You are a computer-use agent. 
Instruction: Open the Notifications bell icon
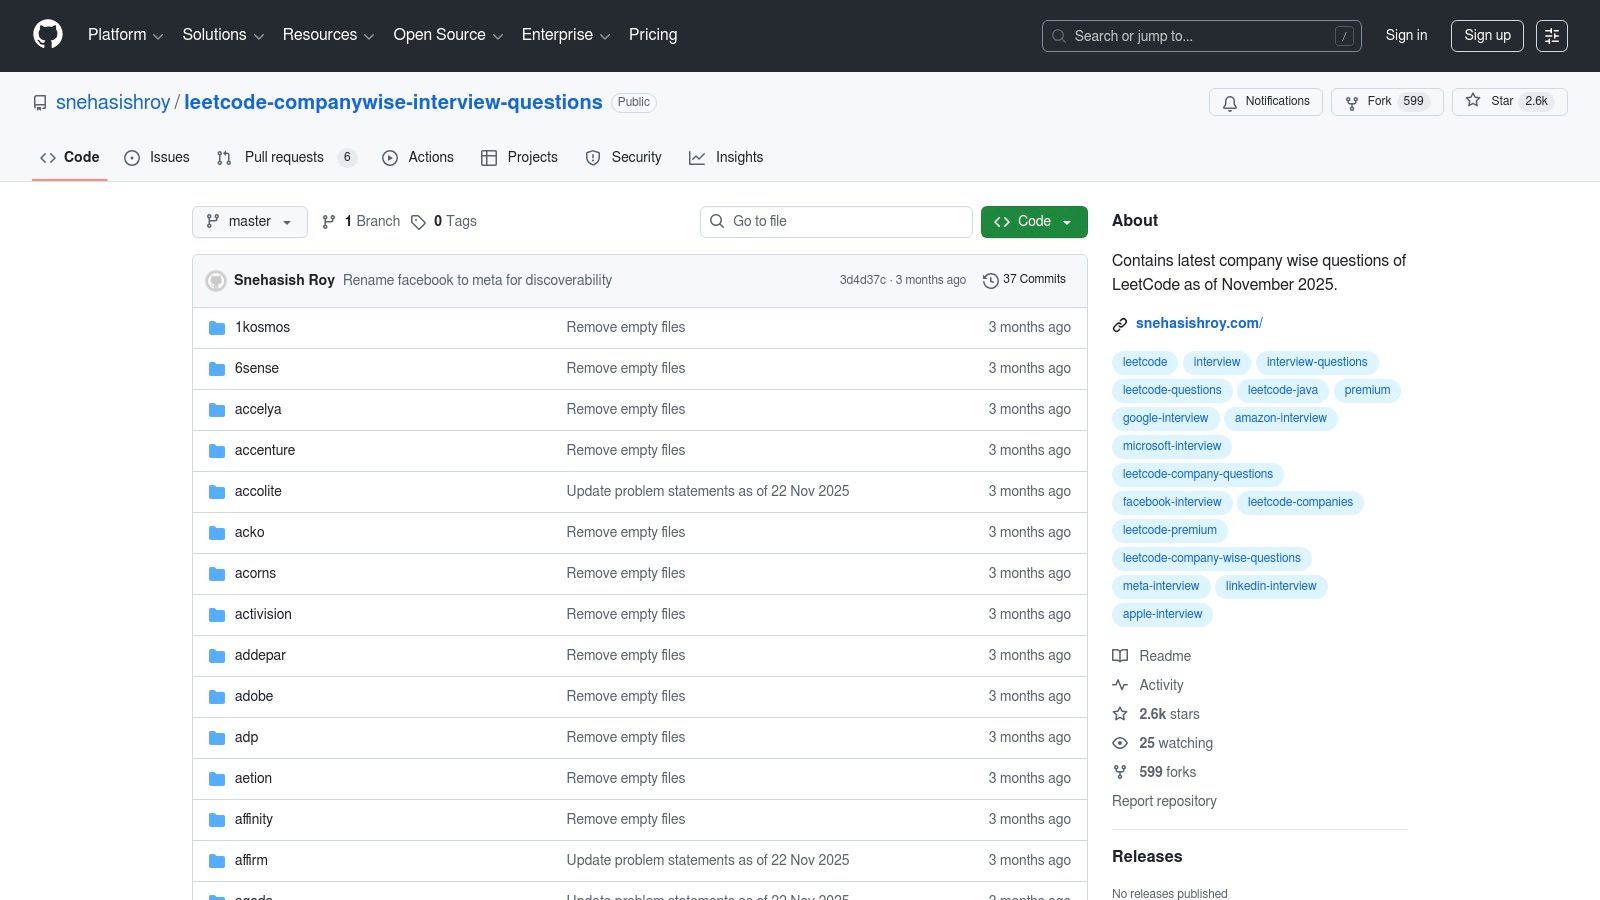pos(1229,102)
